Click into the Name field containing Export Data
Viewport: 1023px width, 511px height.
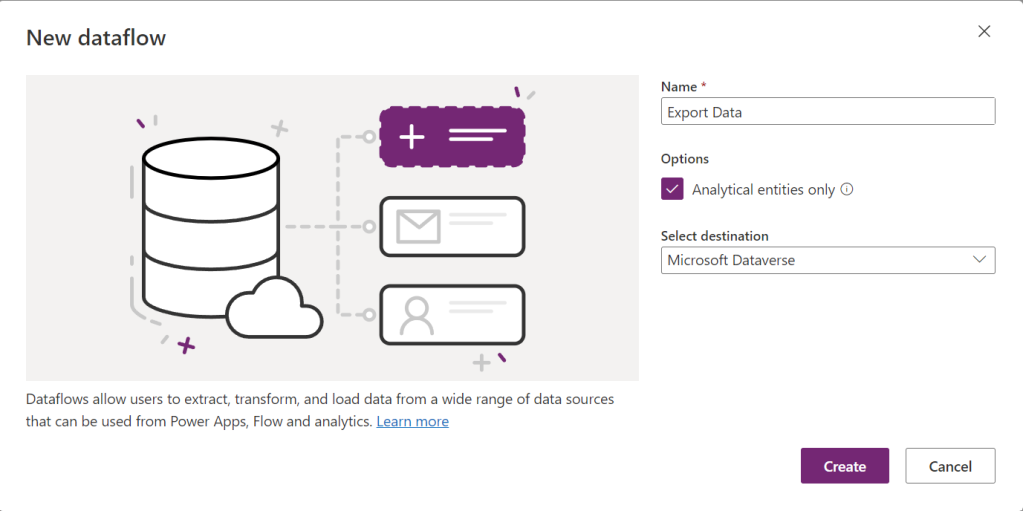point(828,111)
